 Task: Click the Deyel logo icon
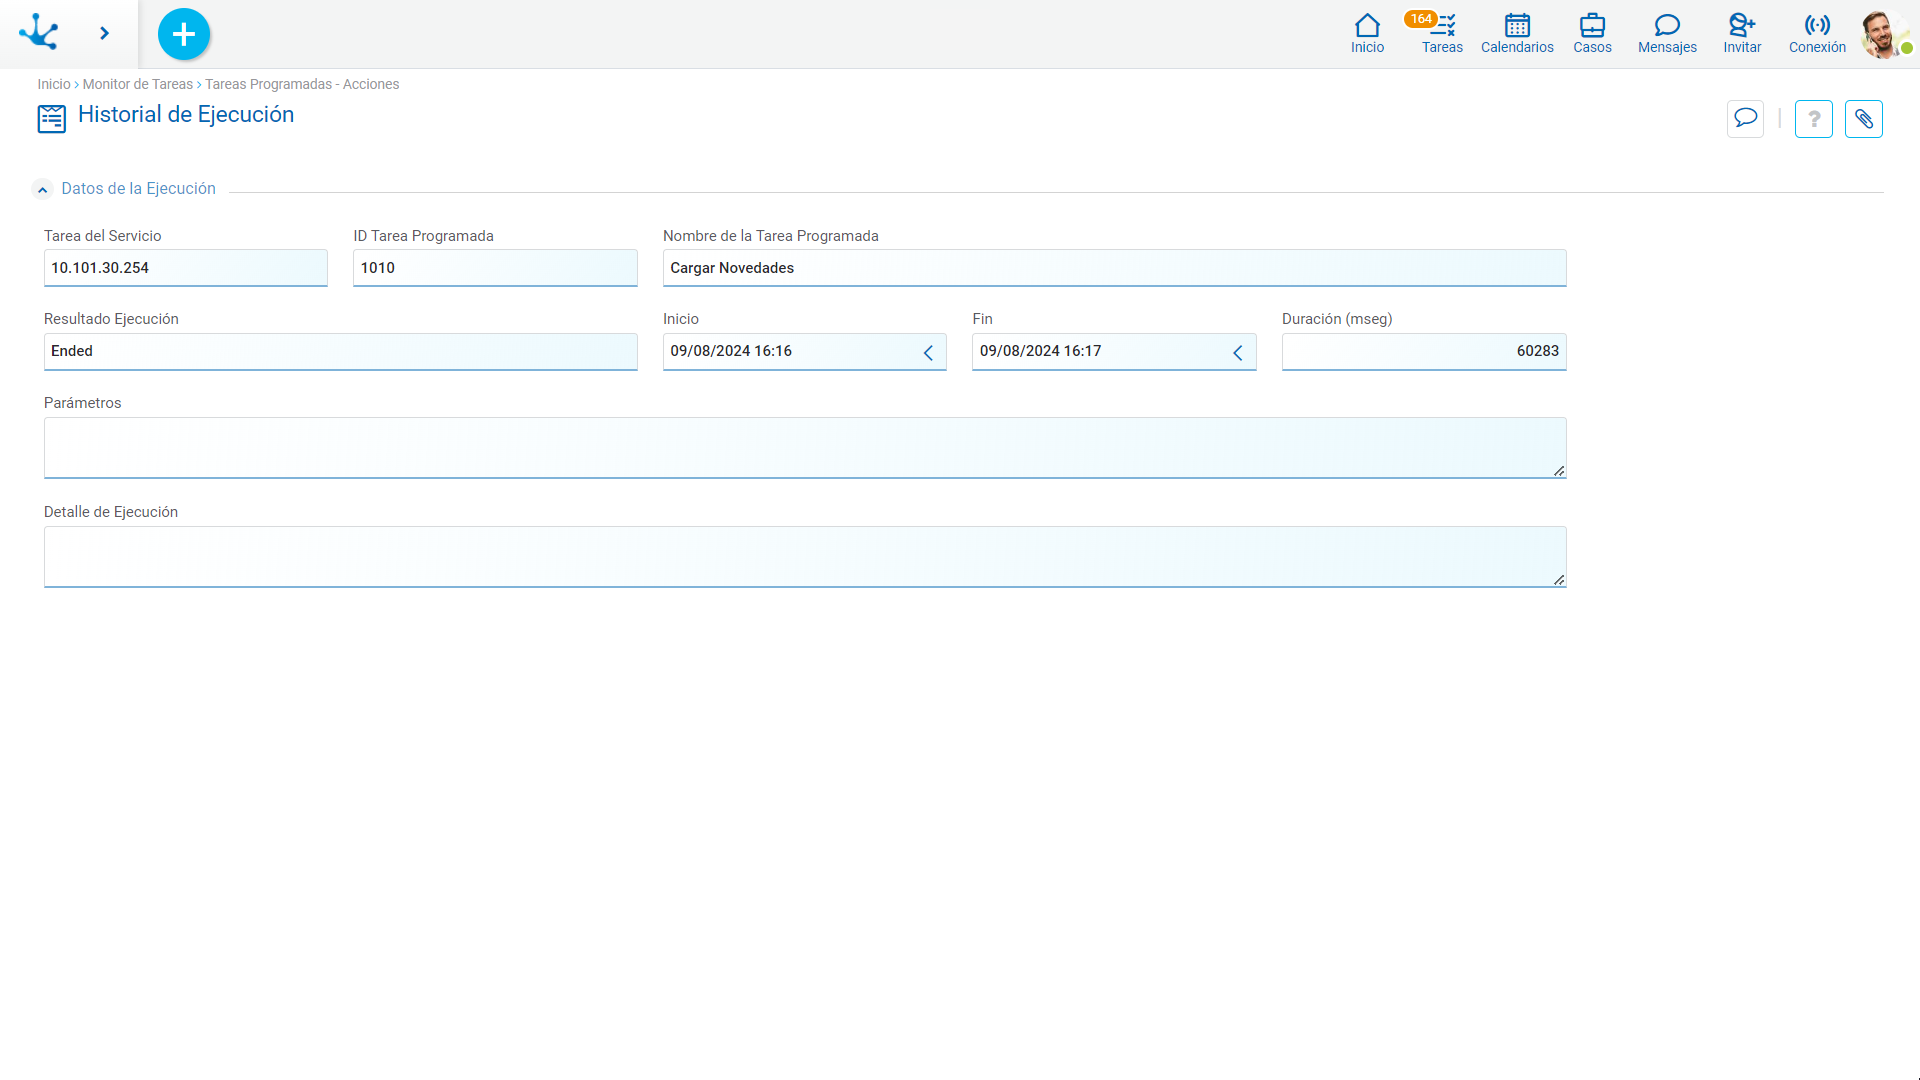pos(39,33)
